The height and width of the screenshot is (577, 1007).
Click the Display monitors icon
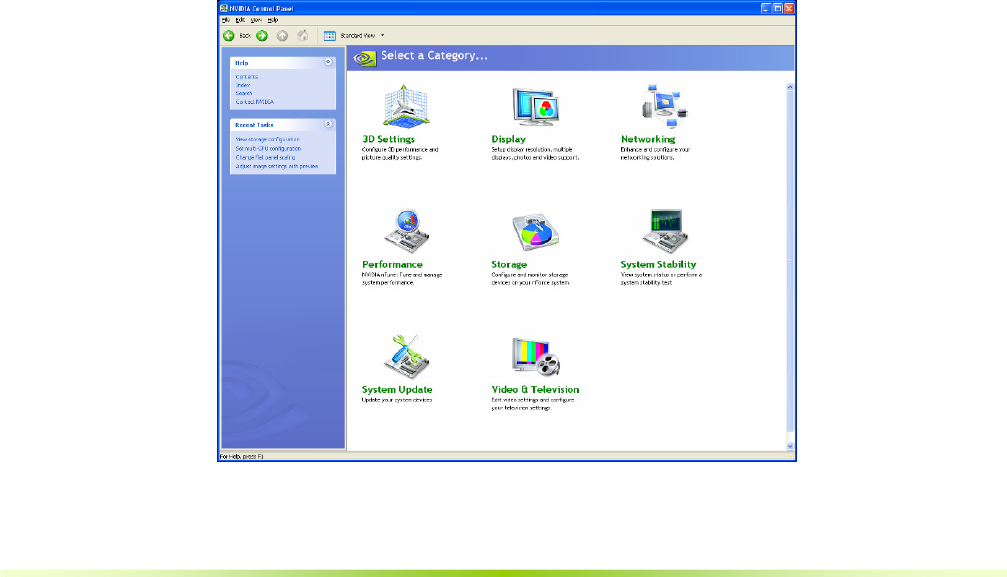pos(536,107)
